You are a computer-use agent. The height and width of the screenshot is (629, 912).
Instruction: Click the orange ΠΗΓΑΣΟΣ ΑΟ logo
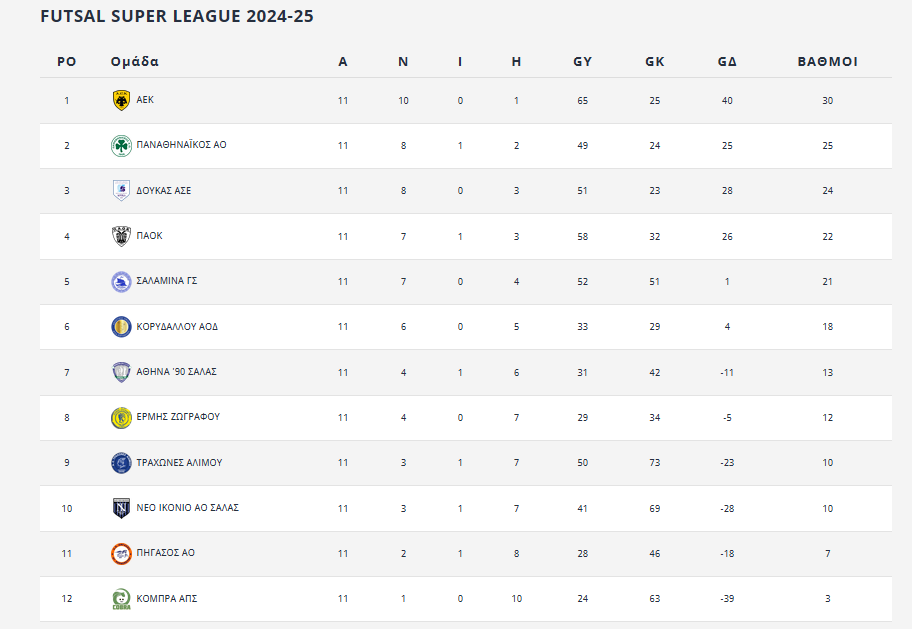[121, 553]
